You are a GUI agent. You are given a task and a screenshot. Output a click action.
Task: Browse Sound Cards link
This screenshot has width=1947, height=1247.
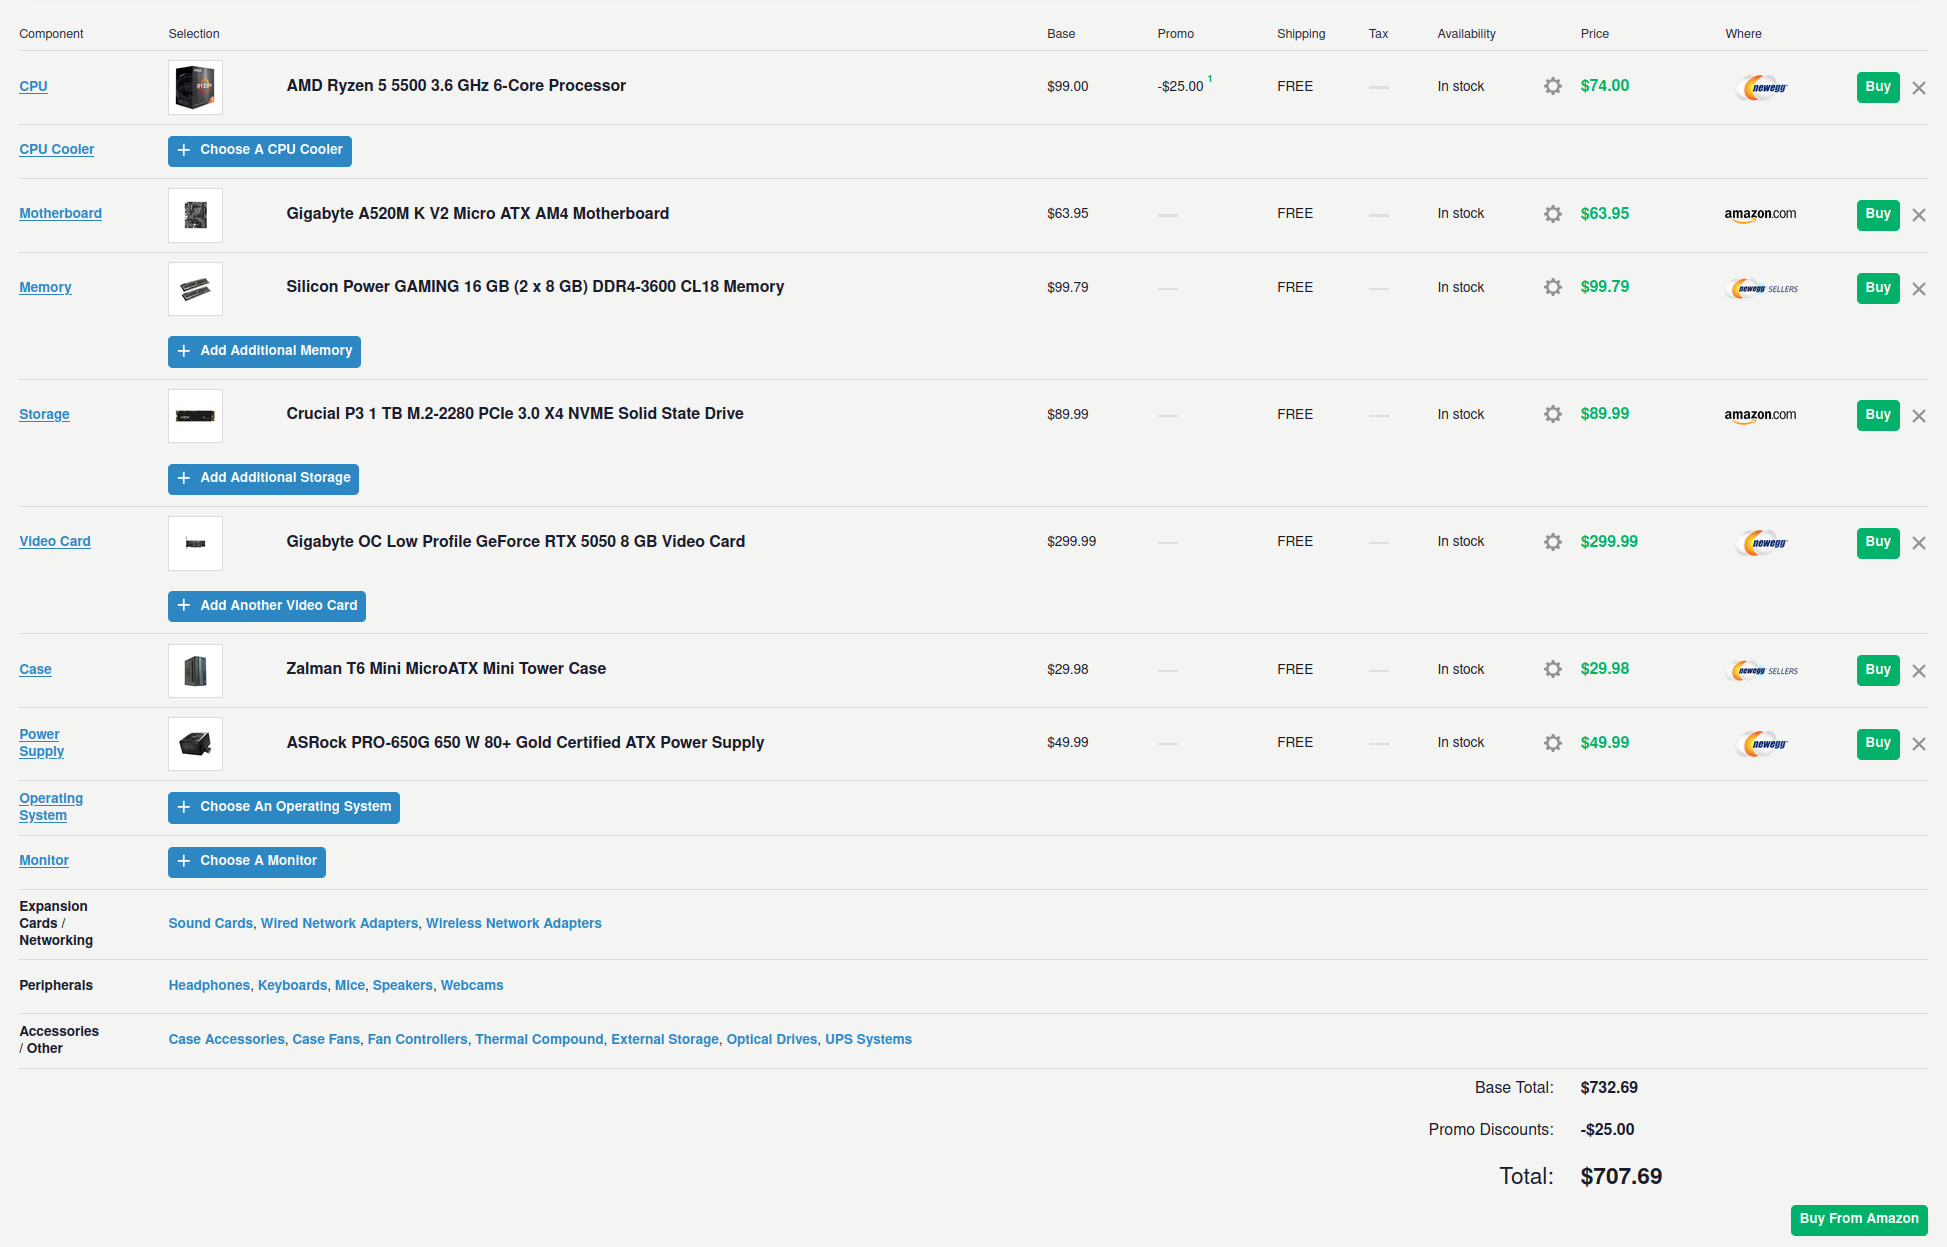211,923
